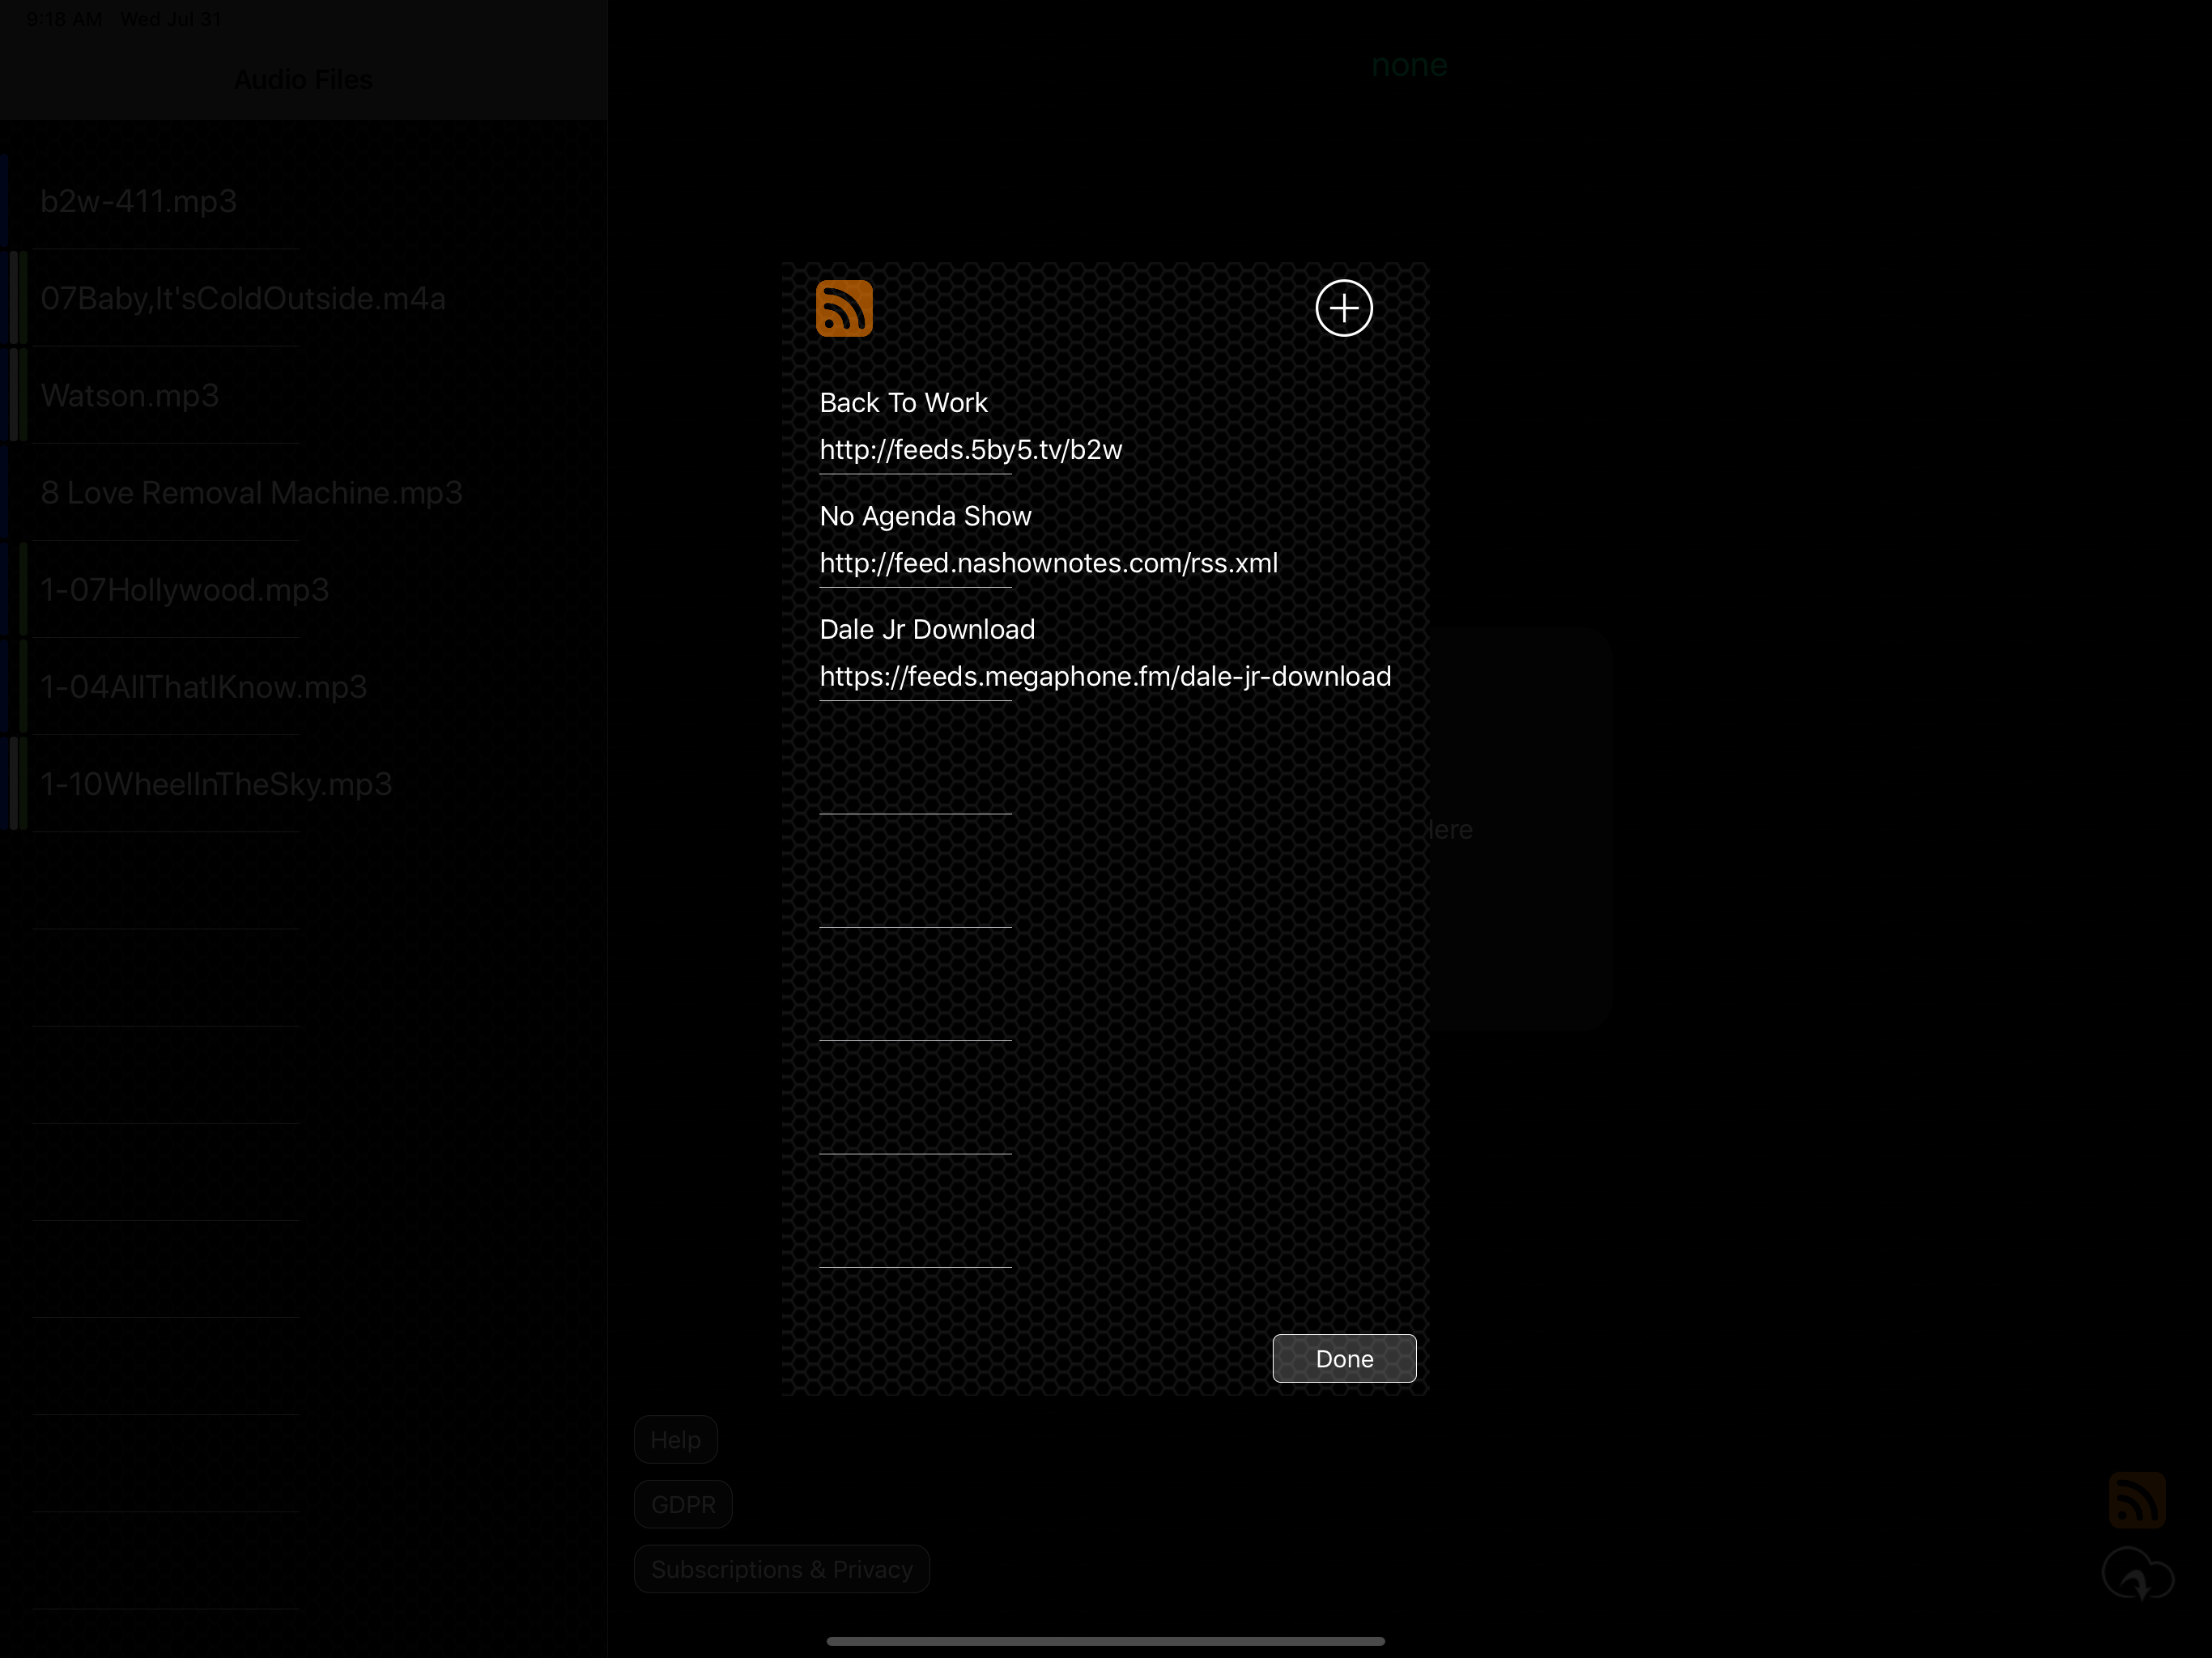Click the cloud upload icon in the main window

2137,1574
